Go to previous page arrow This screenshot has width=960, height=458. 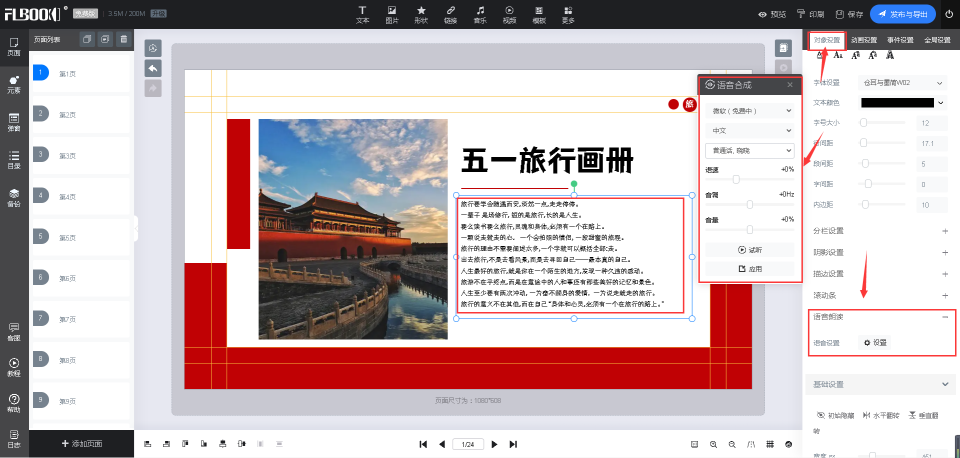point(441,444)
